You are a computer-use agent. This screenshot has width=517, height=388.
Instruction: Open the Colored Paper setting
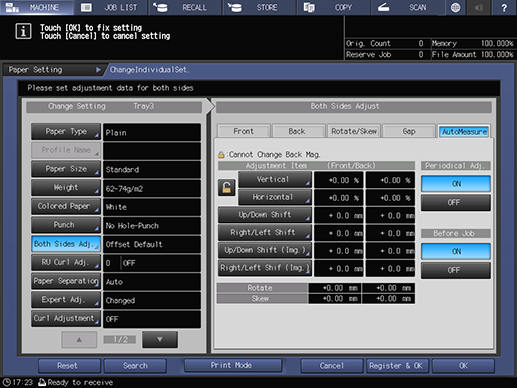point(66,206)
